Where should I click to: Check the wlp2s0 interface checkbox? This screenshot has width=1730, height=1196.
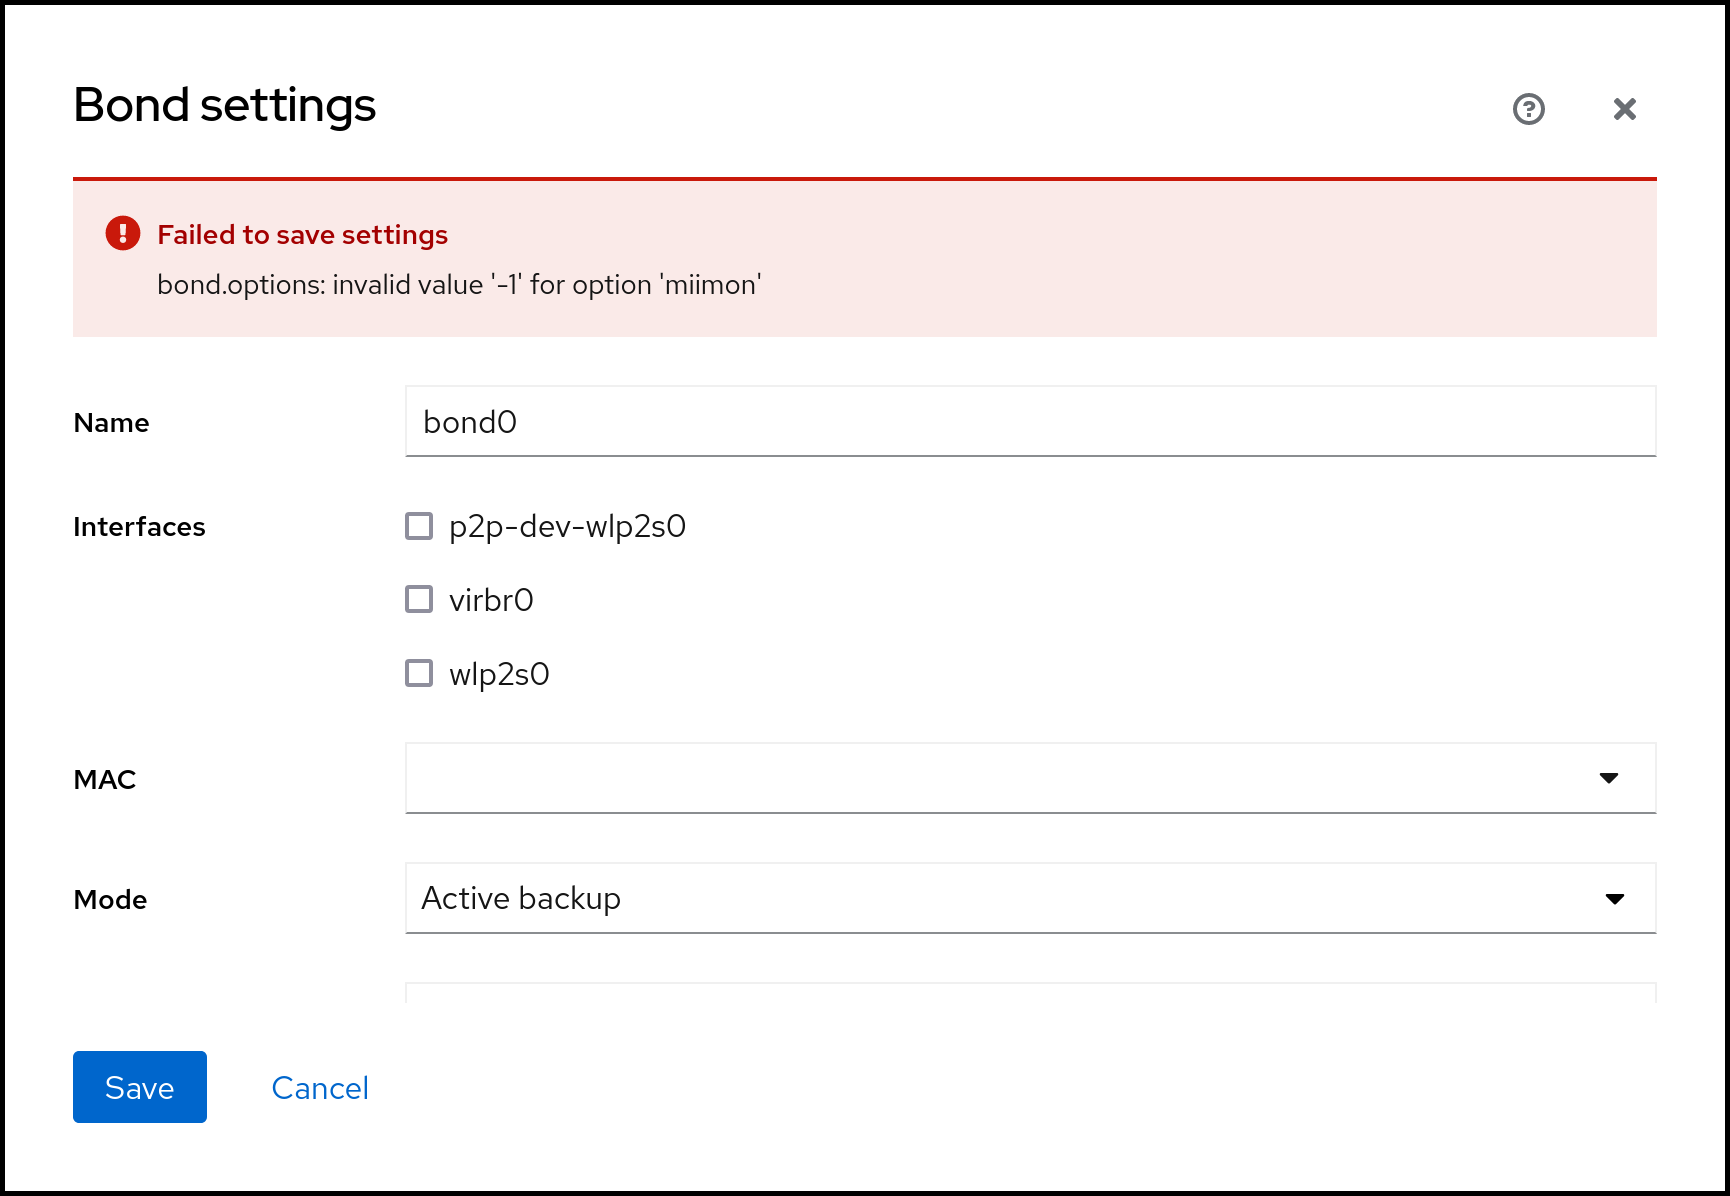pyautogui.click(x=419, y=674)
